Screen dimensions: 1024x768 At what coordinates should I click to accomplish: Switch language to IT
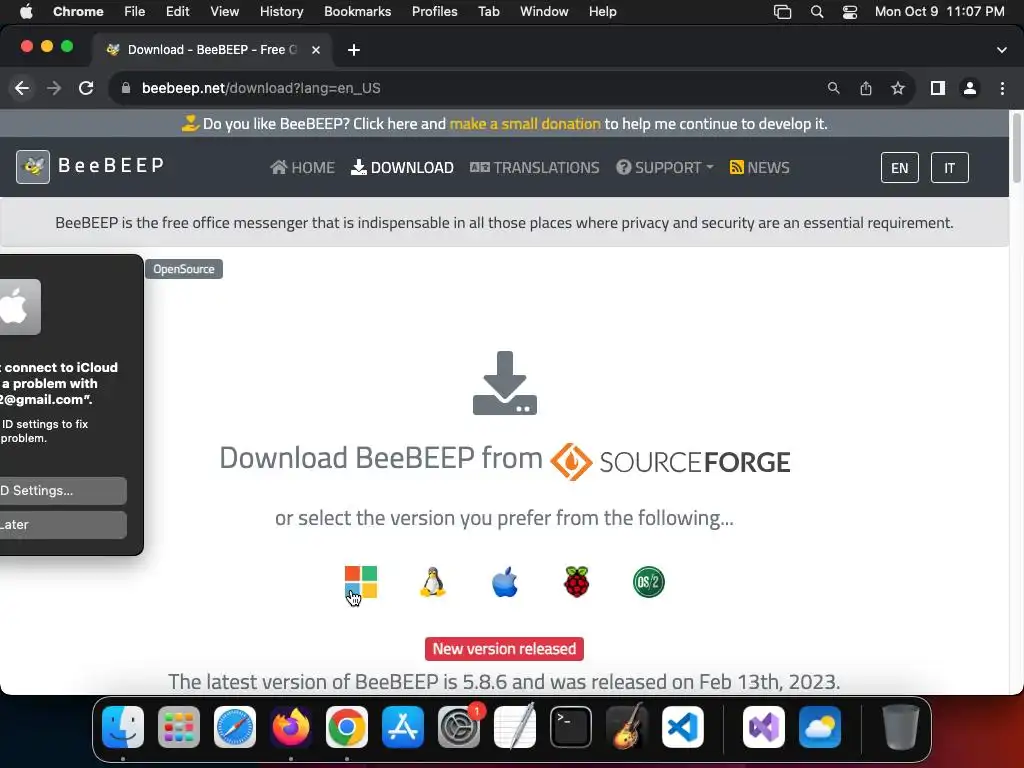[950, 168]
